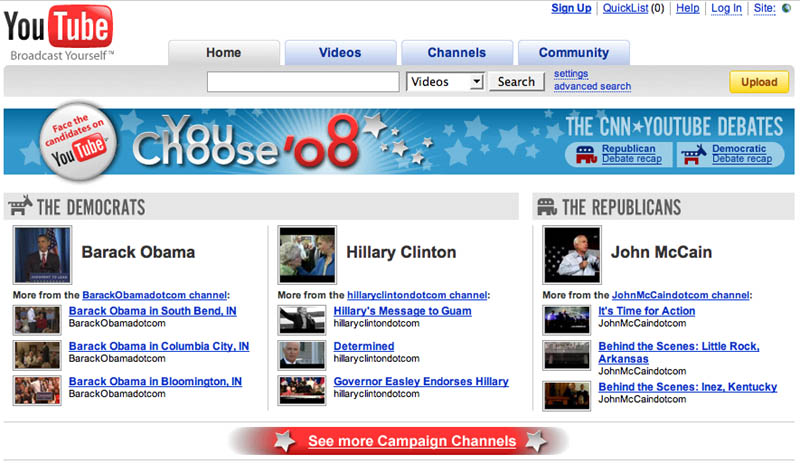The width and height of the screenshot is (800, 464).
Task: Click The CNN YouTube Debates banner title
Action: click(x=674, y=127)
